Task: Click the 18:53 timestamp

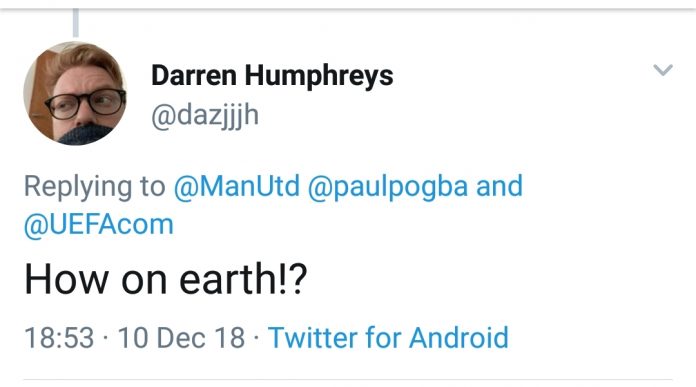Action: click(x=59, y=338)
